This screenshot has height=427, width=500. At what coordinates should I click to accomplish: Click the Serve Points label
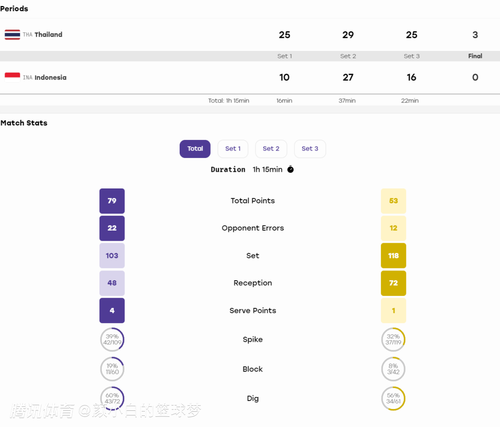(x=253, y=310)
